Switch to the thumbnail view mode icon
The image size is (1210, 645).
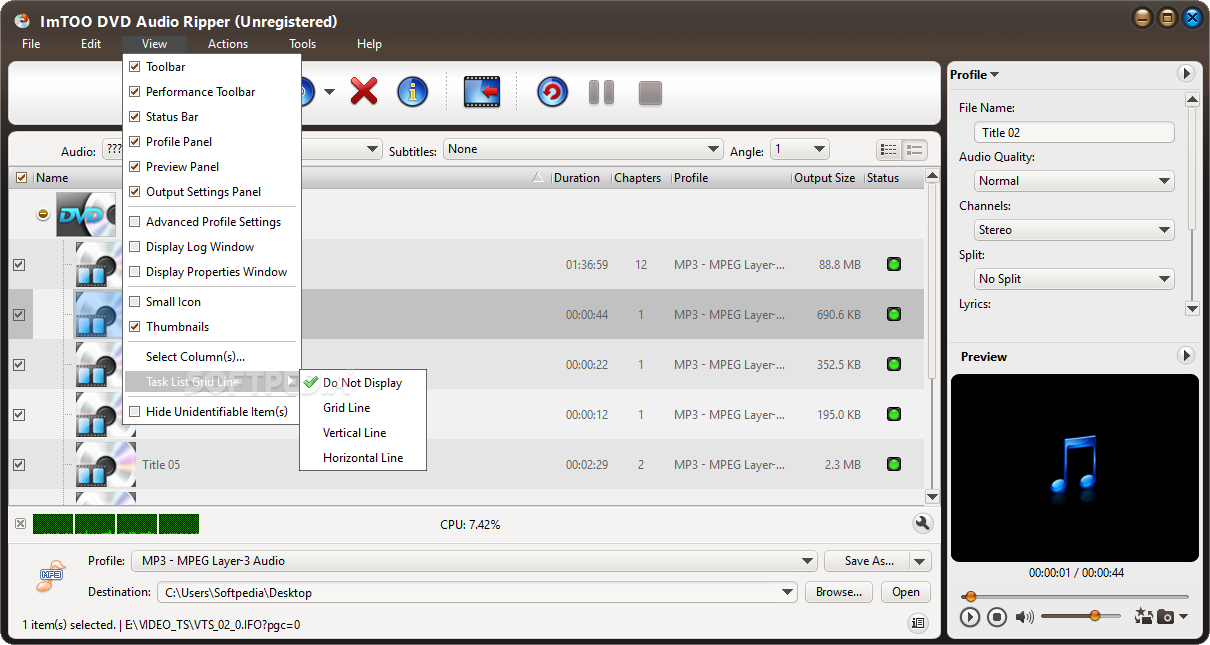click(x=914, y=150)
